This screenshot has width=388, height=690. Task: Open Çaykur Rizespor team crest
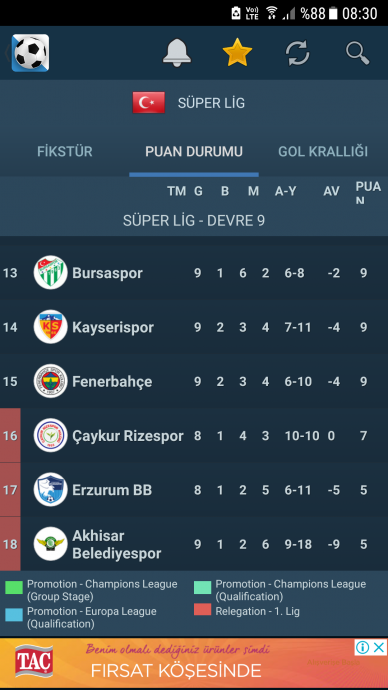pyautogui.click(x=51, y=435)
